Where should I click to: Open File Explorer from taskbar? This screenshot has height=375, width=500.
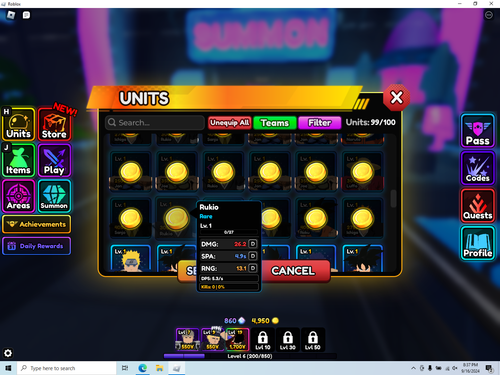coord(160,368)
